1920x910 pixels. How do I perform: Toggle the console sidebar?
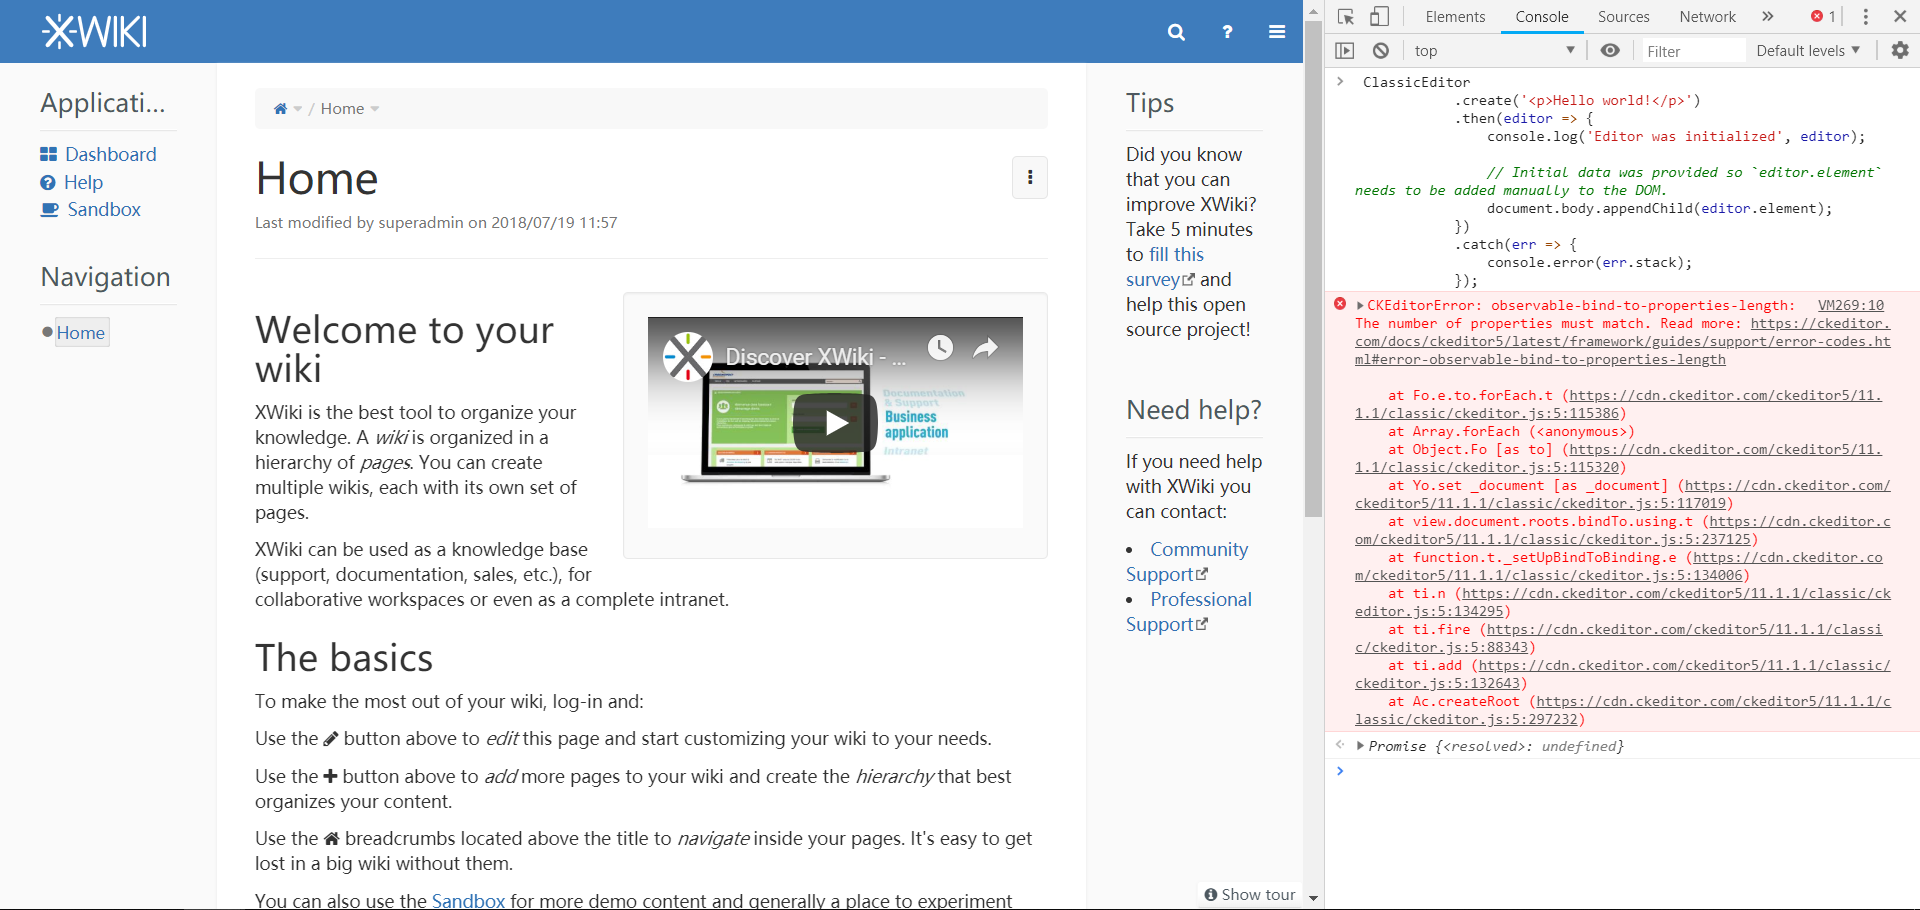[x=1345, y=51]
